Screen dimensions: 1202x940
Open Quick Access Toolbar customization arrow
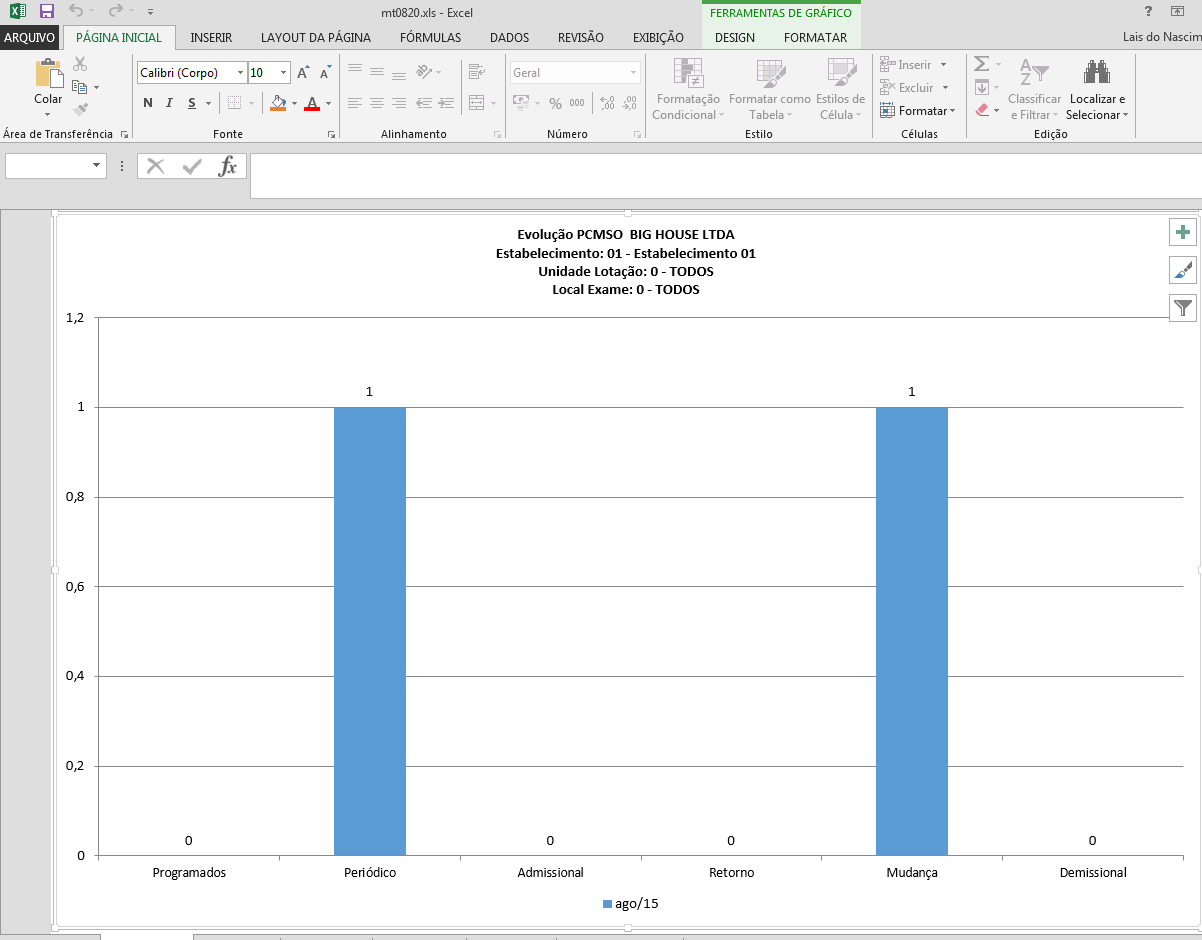pyautogui.click(x=150, y=13)
